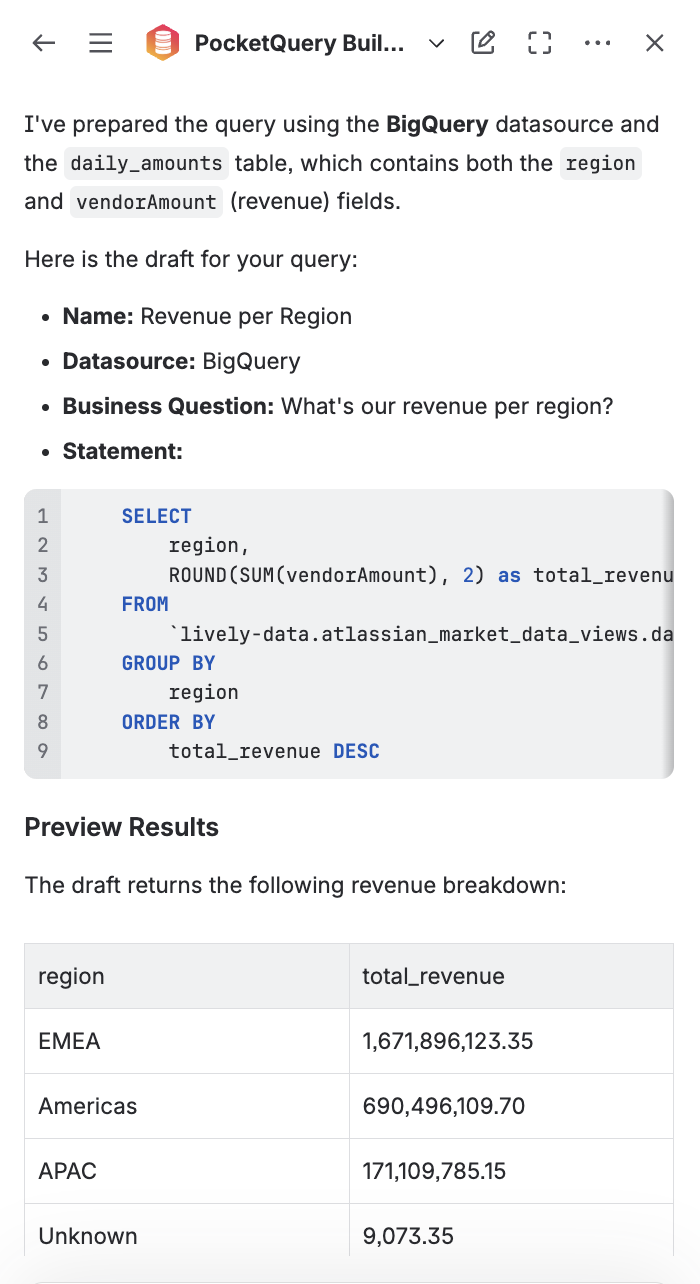Click the lively-data table reference code line

coord(421,634)
